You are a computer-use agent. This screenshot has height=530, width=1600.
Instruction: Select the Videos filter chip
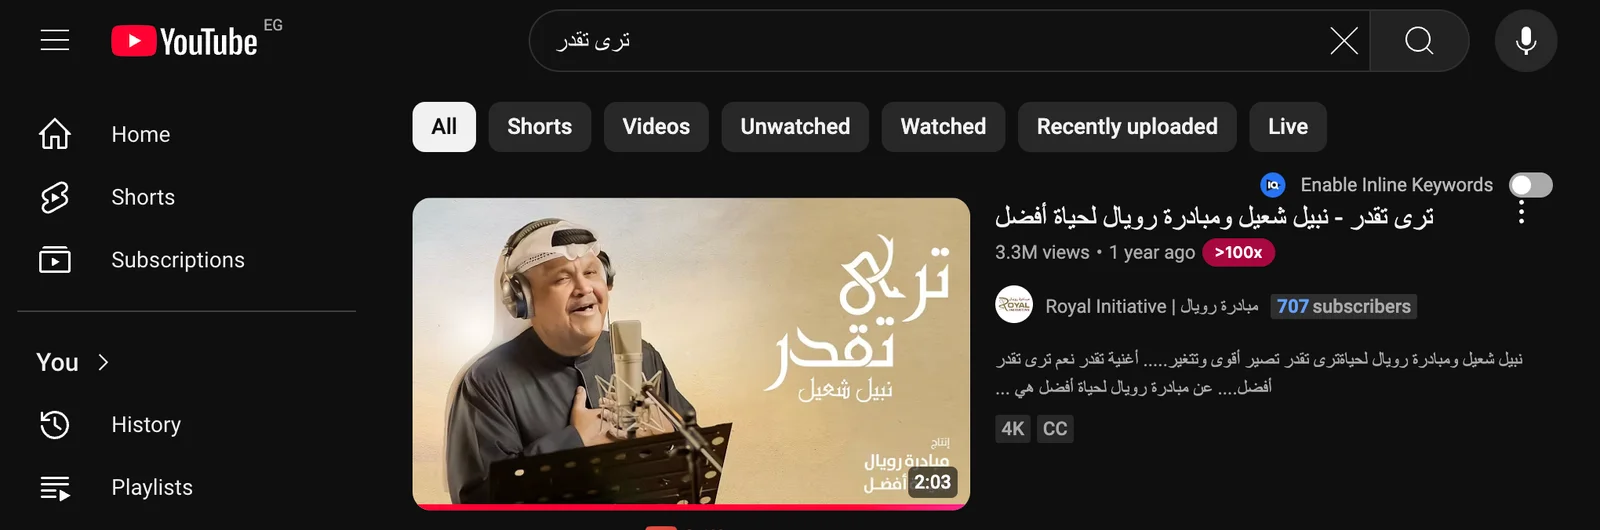click(x=656, y=127)
